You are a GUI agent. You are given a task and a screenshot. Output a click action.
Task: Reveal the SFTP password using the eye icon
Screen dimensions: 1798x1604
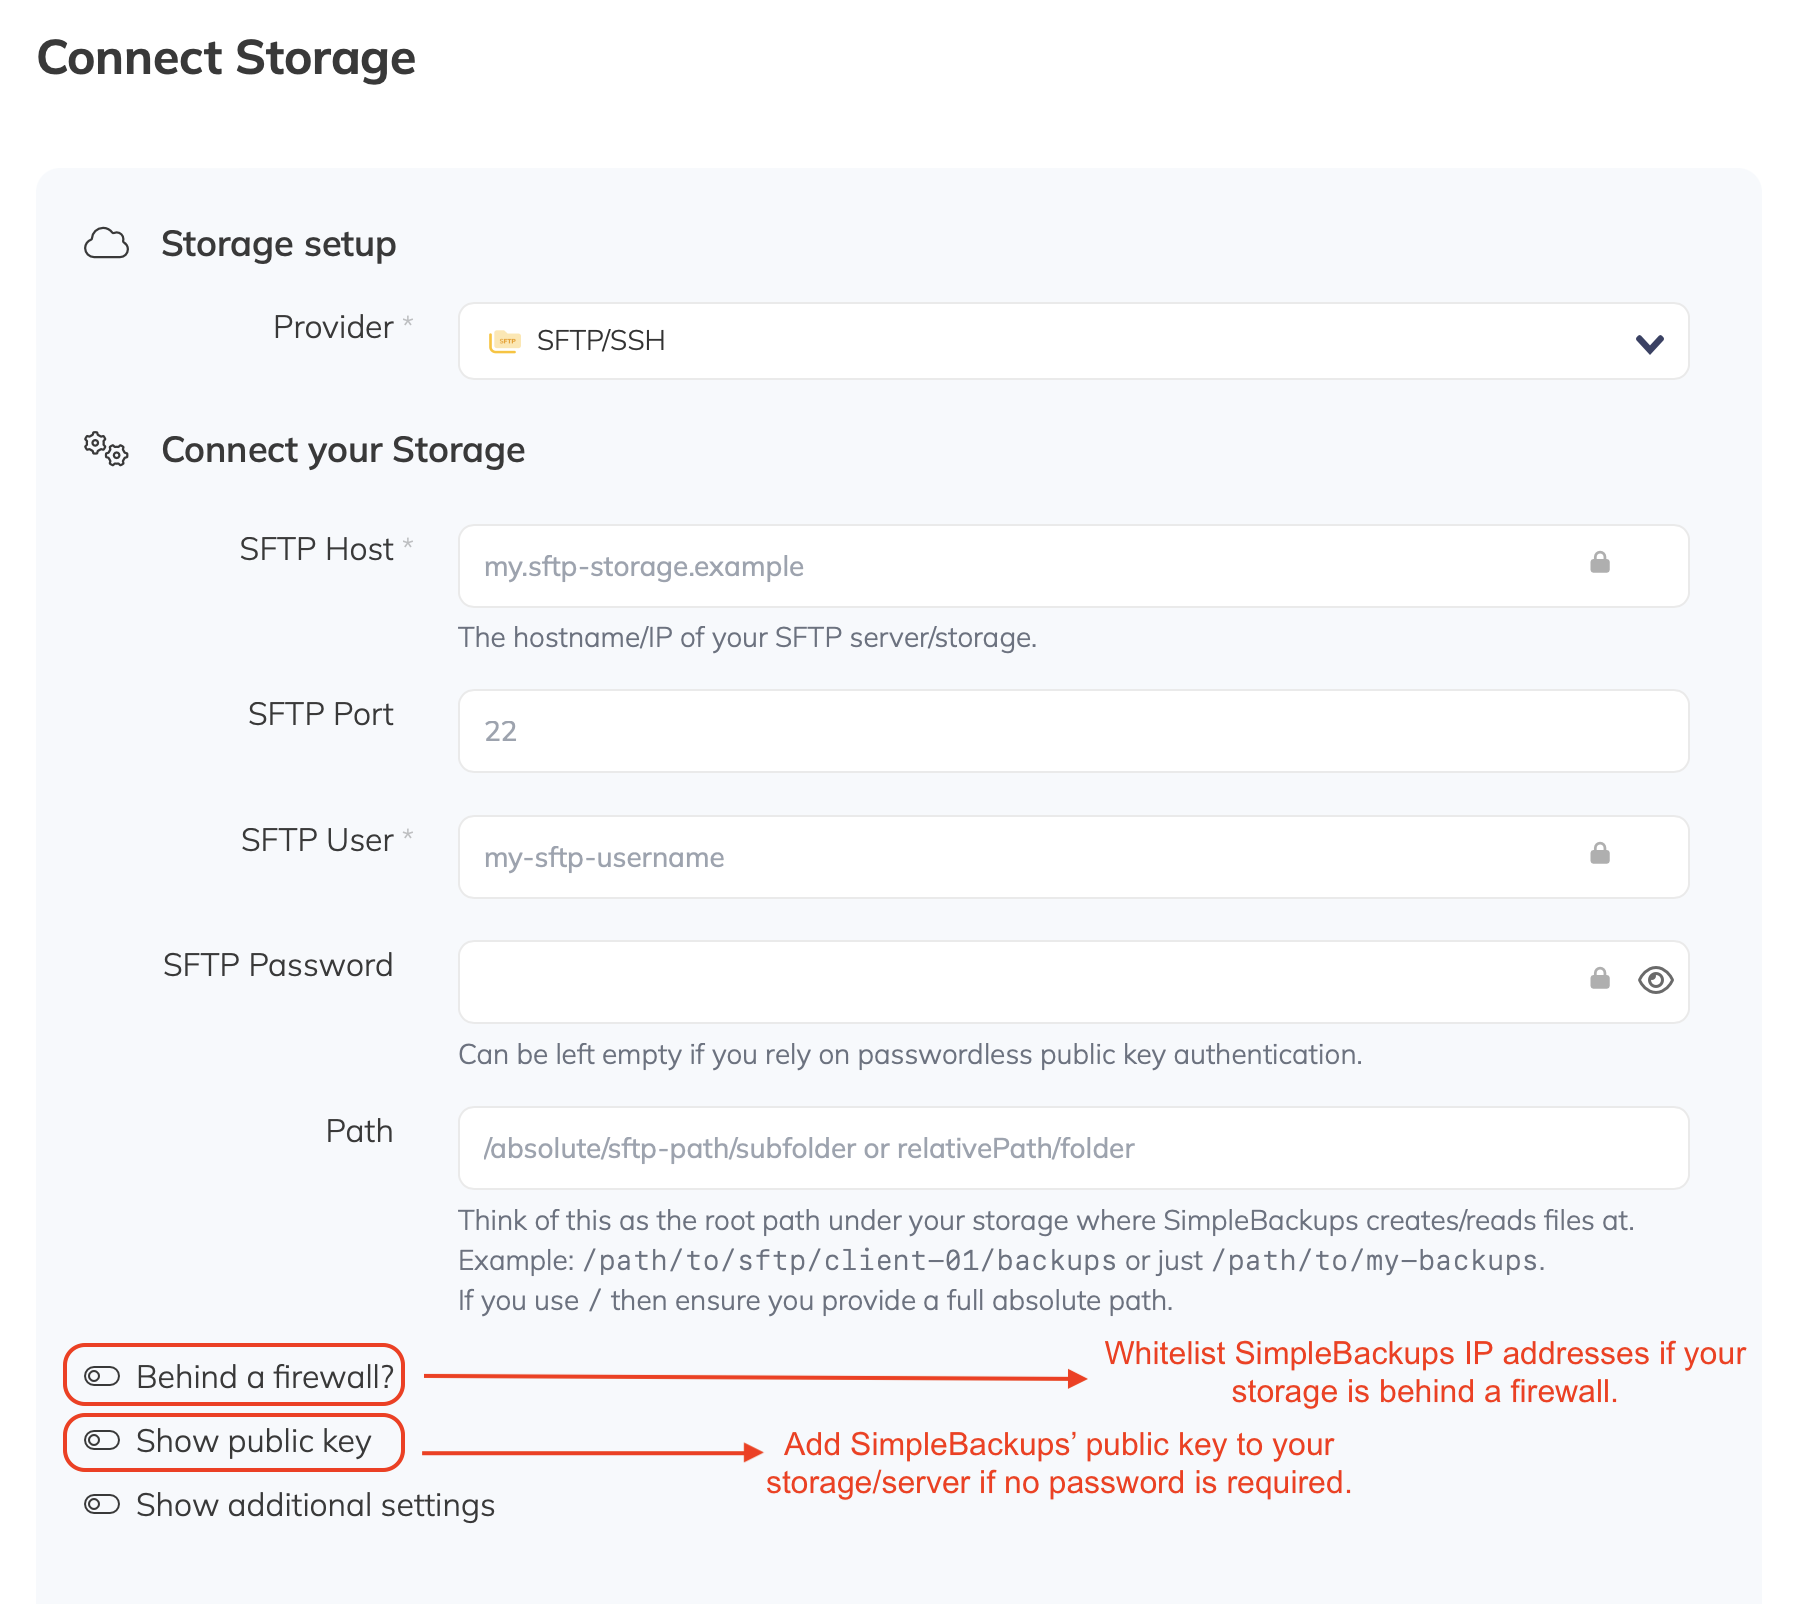click(x=1656, y=981)
